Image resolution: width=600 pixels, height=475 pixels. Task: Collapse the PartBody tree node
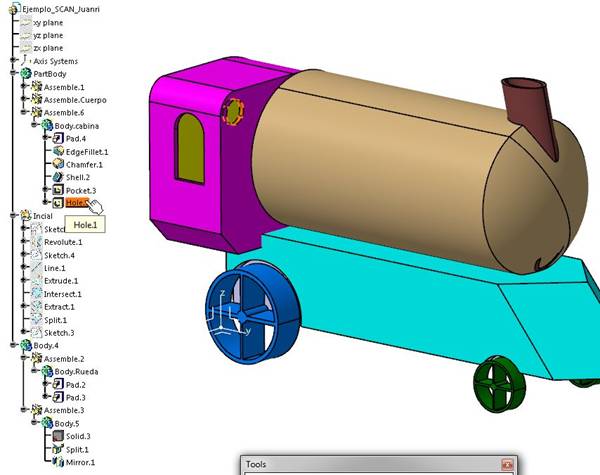tap(11, 74)
